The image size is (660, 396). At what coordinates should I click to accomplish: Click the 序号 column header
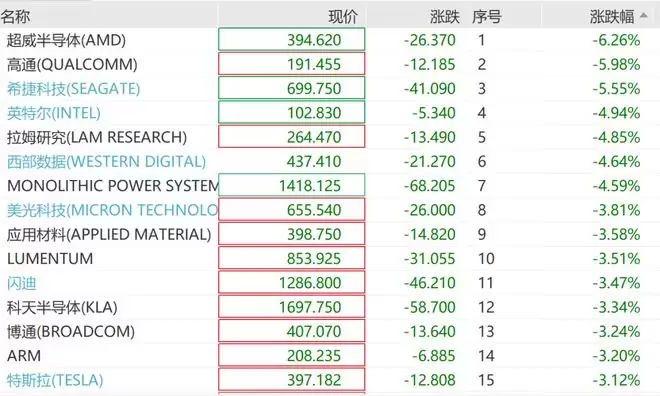coord(487,17)
